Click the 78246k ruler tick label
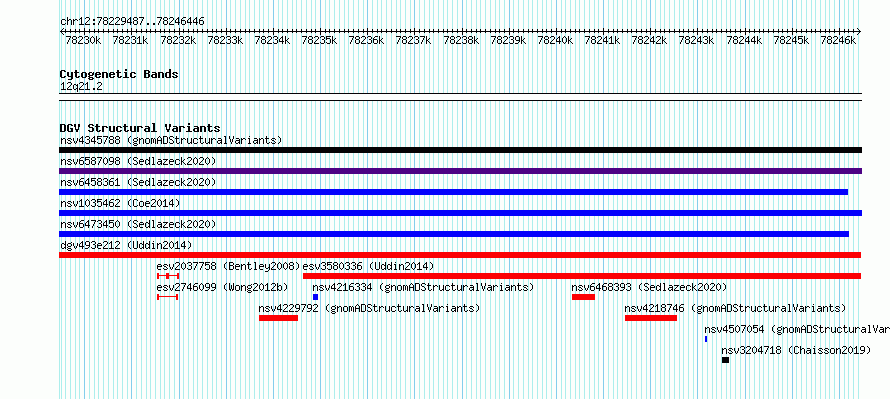Viewport: 890px width, 399px height. coord(839,40)
